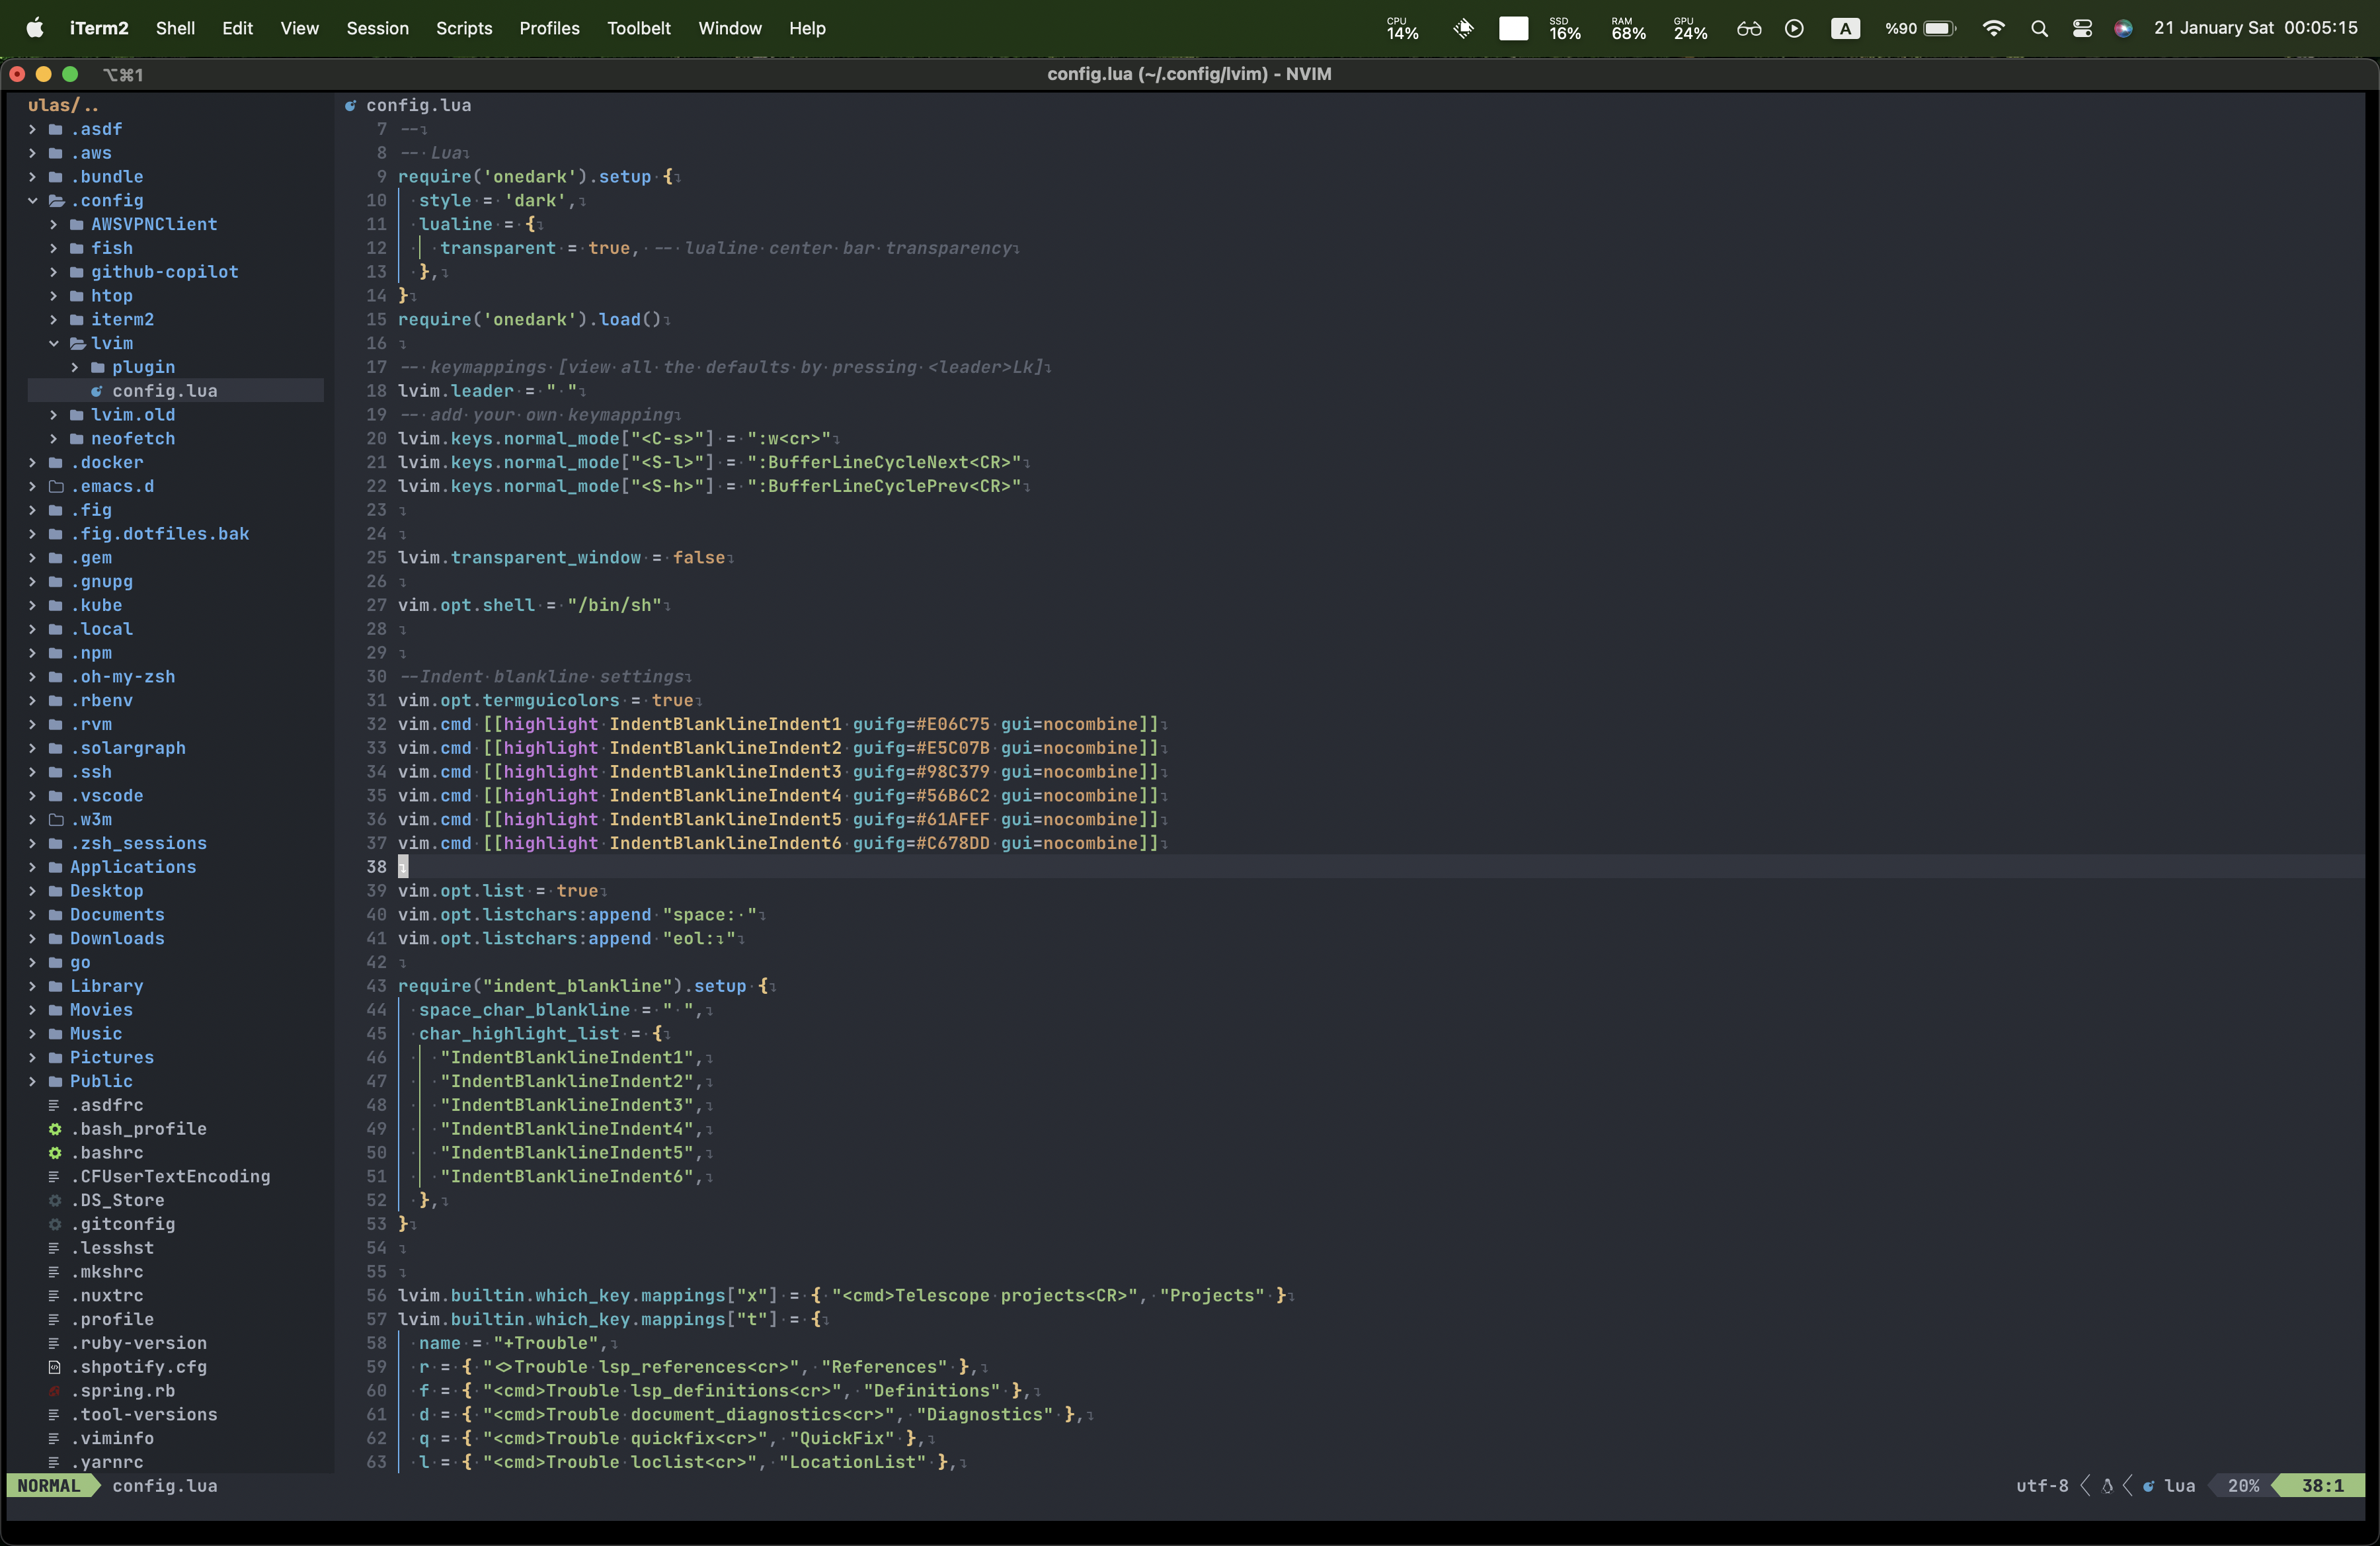
Task: Click line 27 vim.opt.shell setting
Action: 530,605
